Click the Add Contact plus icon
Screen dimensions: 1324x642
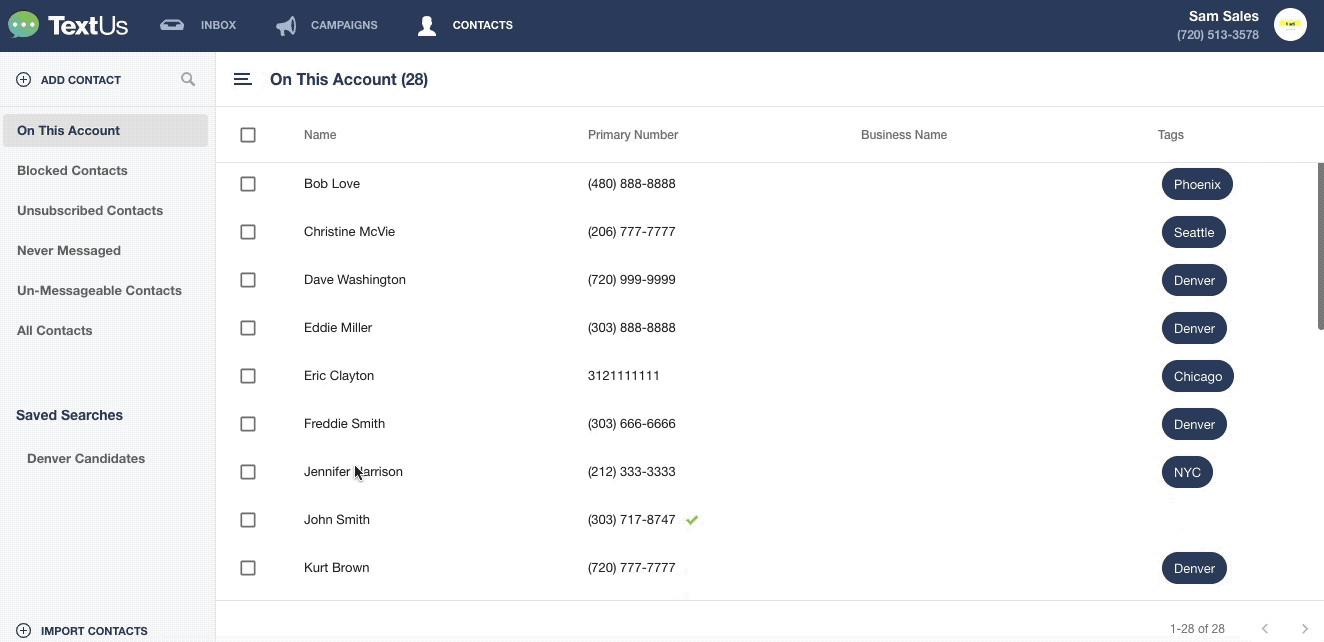(x=24, y=80)
